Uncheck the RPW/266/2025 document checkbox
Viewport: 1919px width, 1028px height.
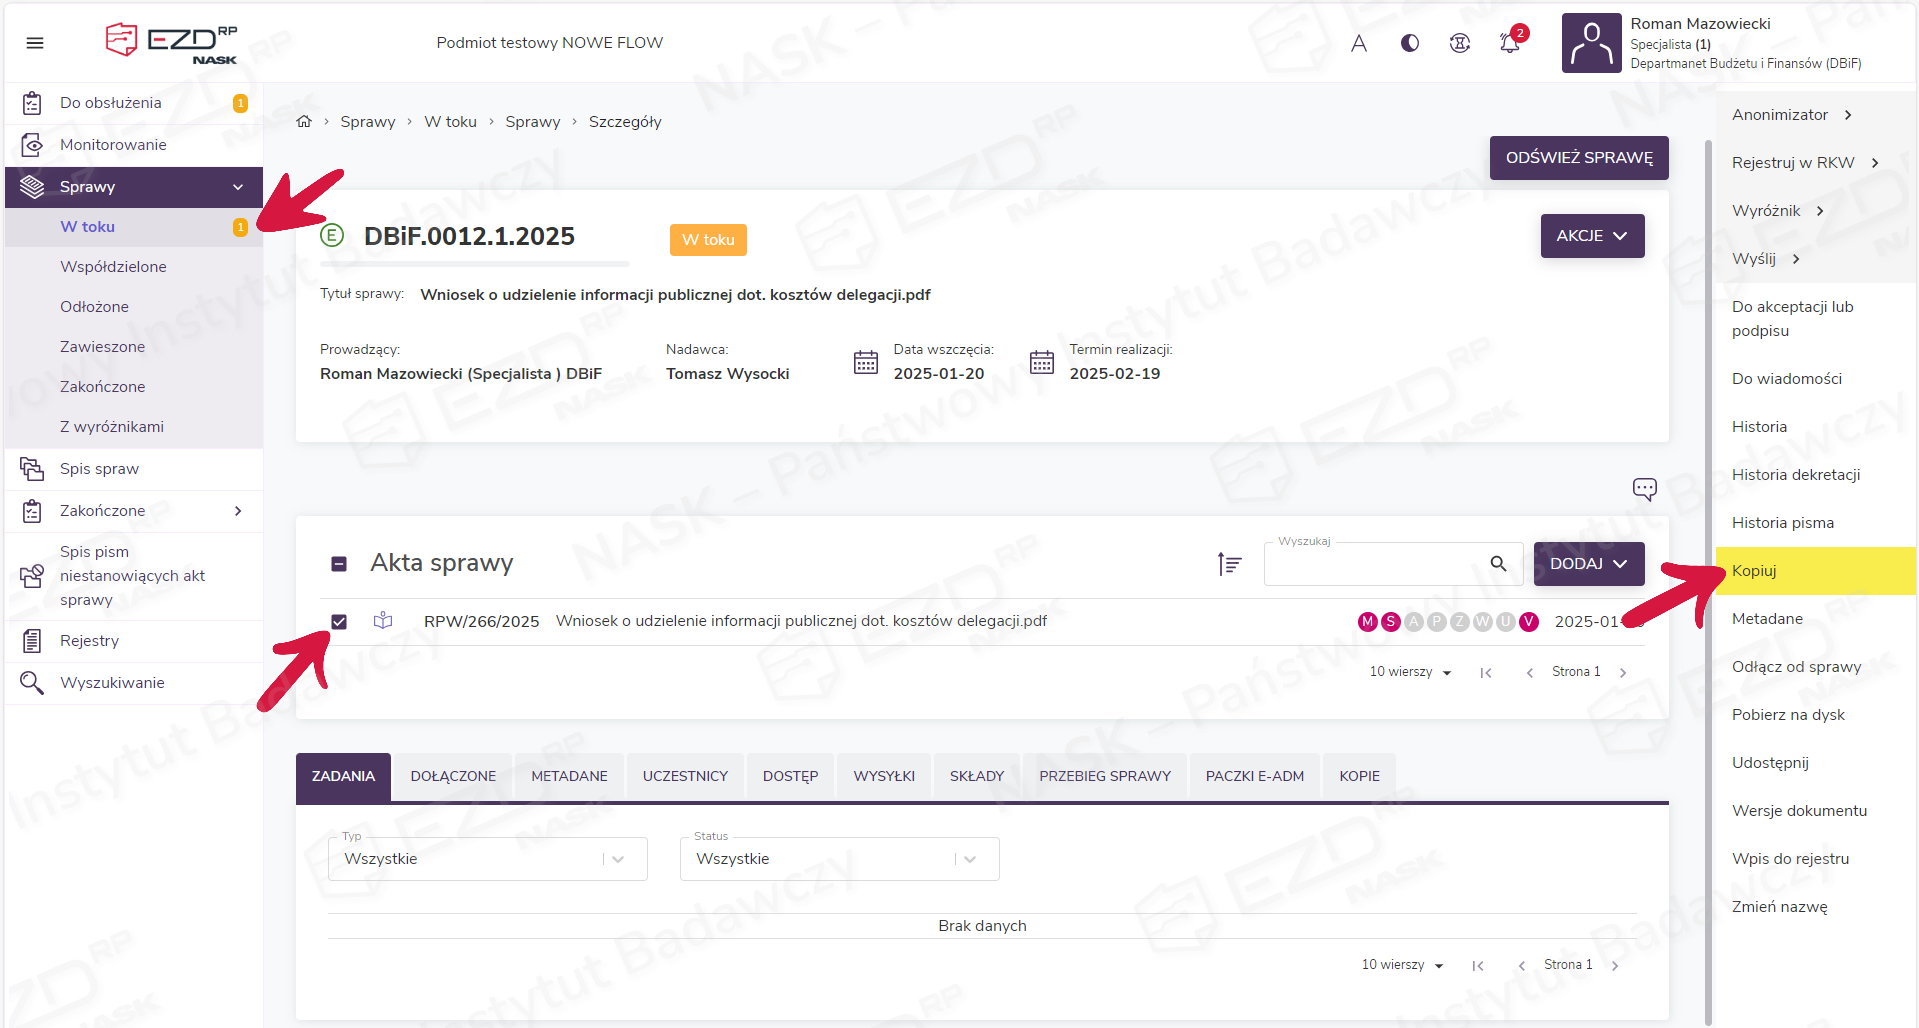[x=339, y=622]
